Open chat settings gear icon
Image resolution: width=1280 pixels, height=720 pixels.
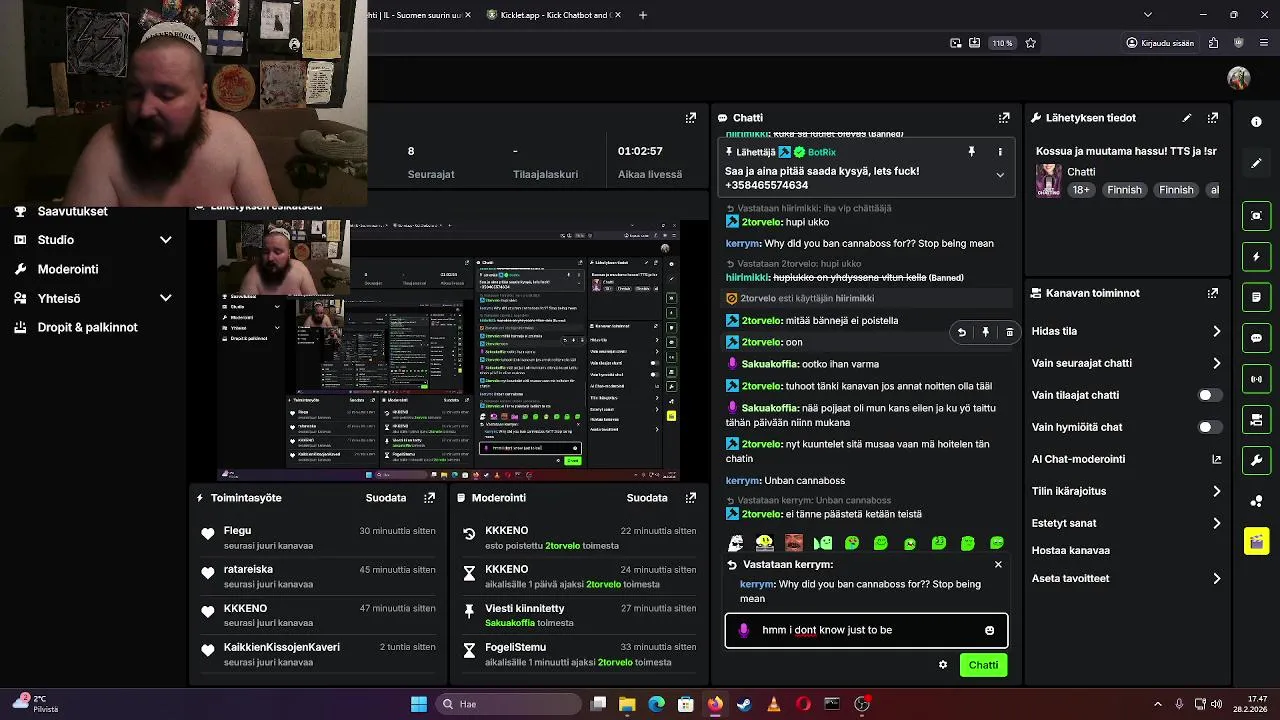pos(943,665)
